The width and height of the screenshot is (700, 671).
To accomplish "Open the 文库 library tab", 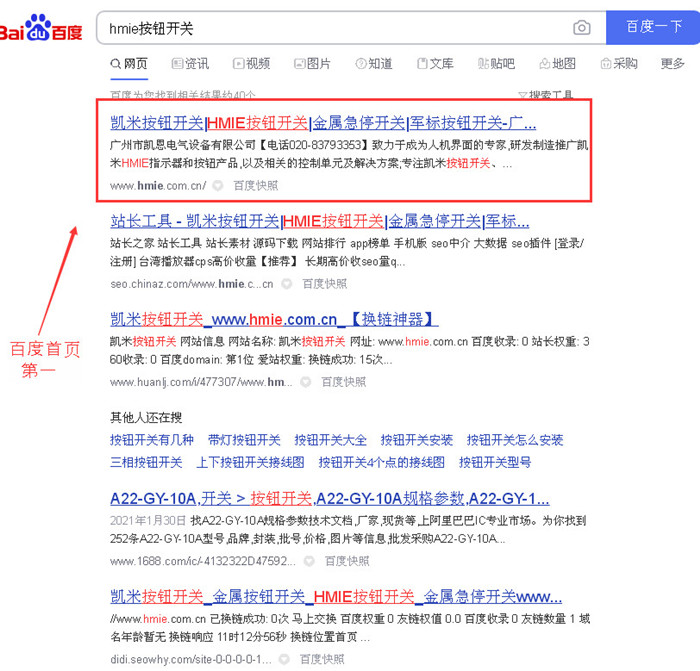I will 434,64.
